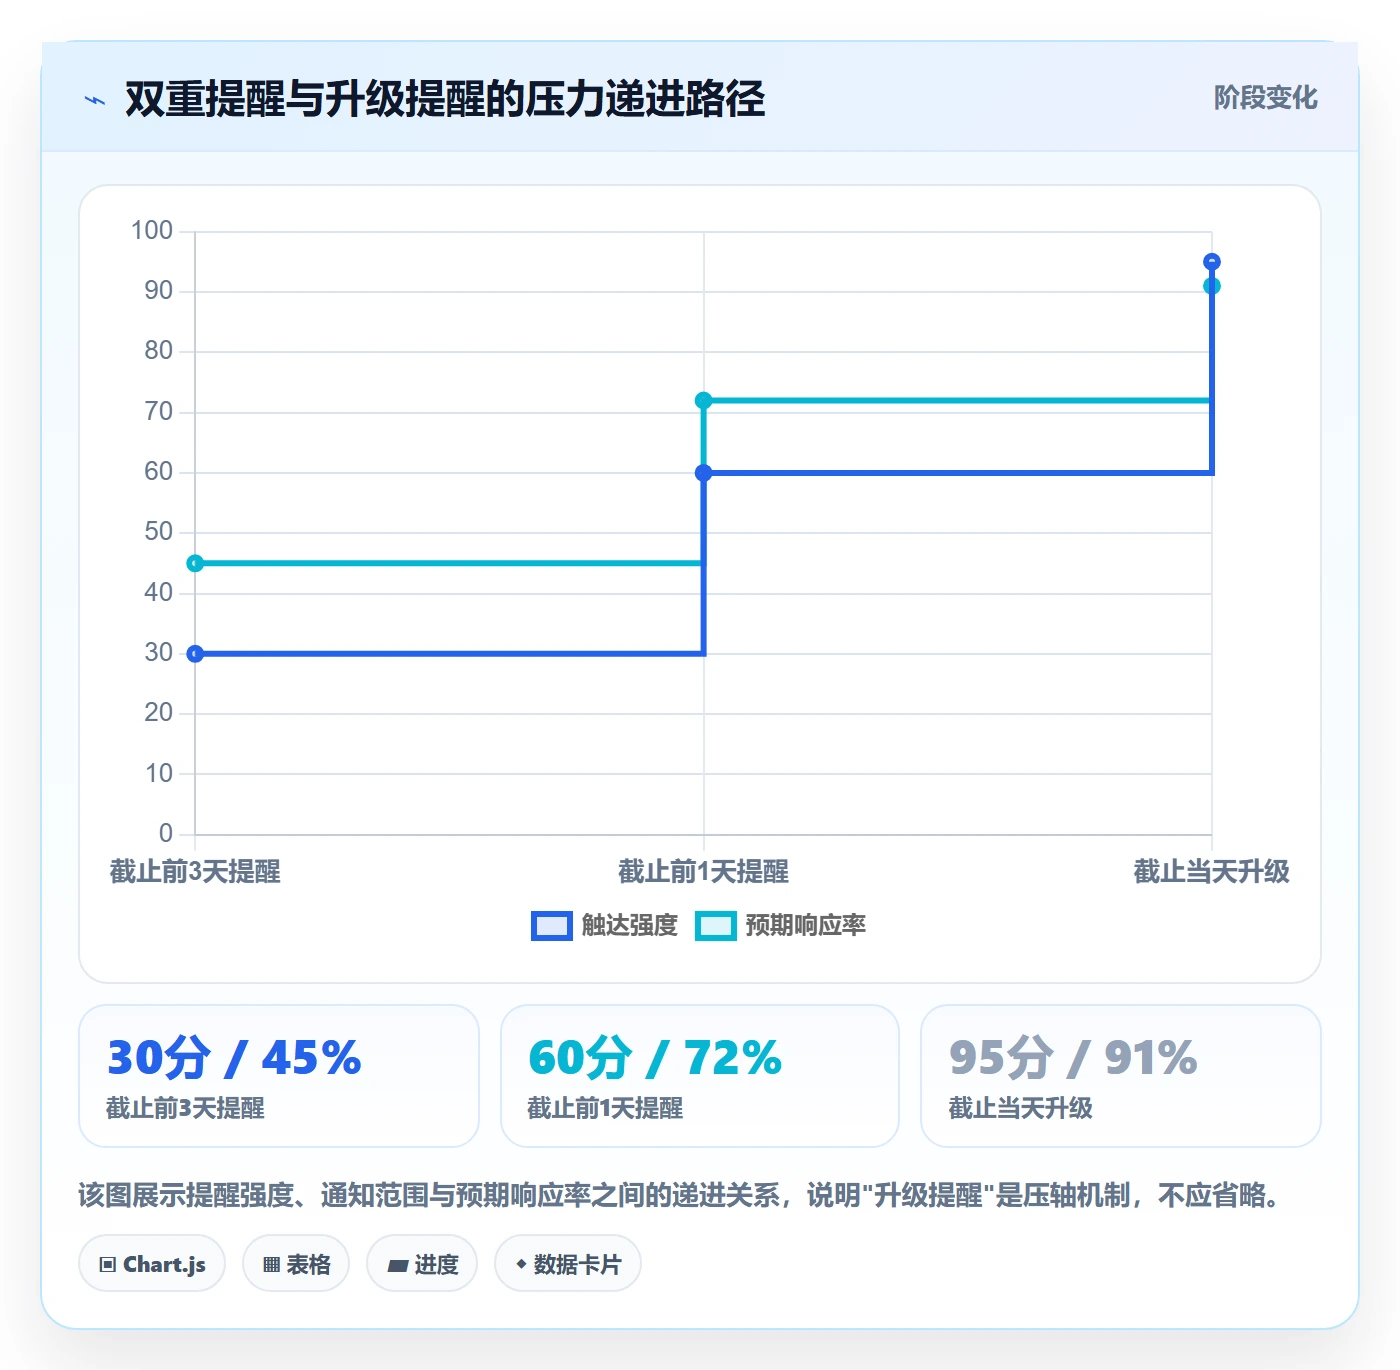Click the y-axis label 100
The width and height of the screenshot is (1400, 1370).
152,231
